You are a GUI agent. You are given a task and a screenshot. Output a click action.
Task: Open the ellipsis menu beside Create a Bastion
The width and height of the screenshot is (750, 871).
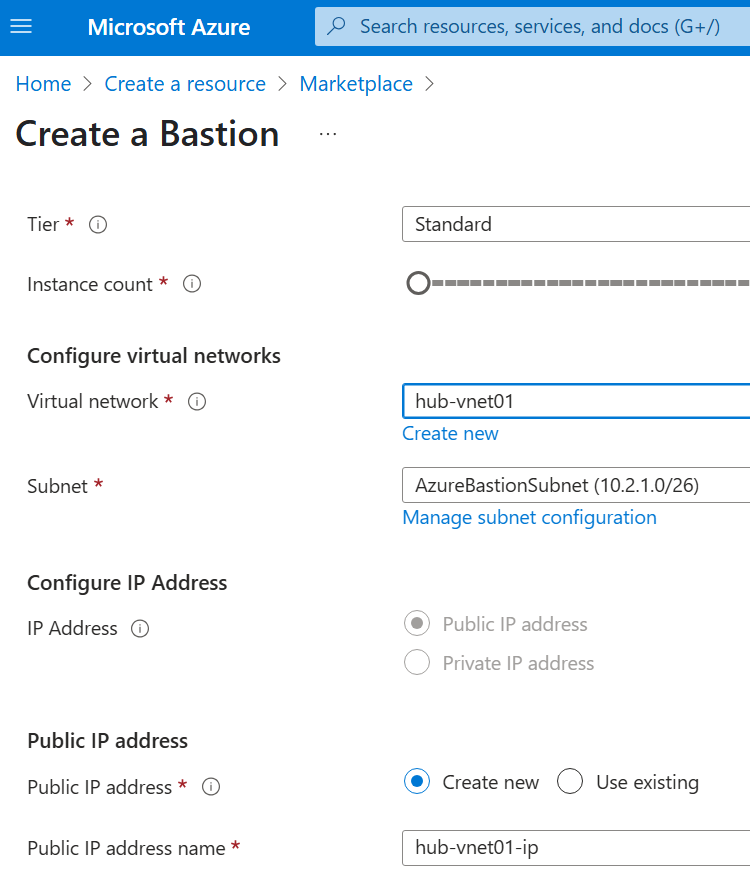click(x=328, y=134)
